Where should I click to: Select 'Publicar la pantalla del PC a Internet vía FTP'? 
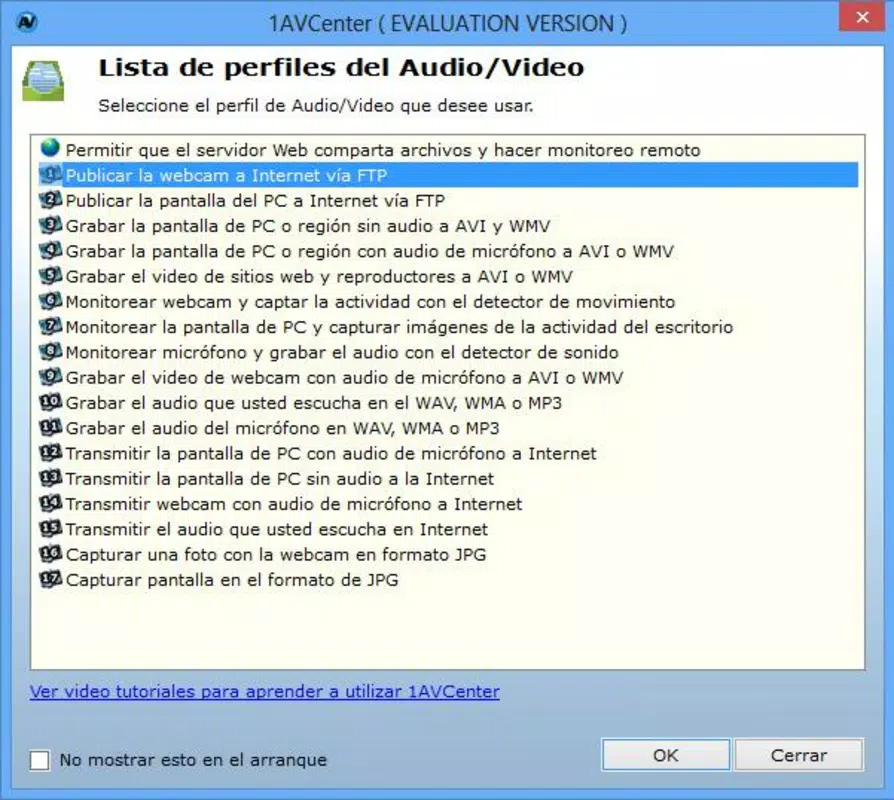coord(255,201)
